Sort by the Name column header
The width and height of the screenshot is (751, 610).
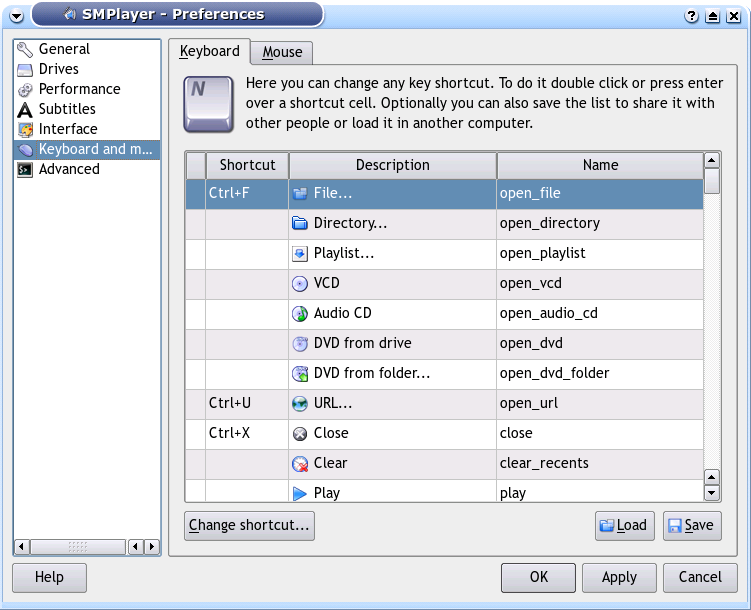(600, 165)
